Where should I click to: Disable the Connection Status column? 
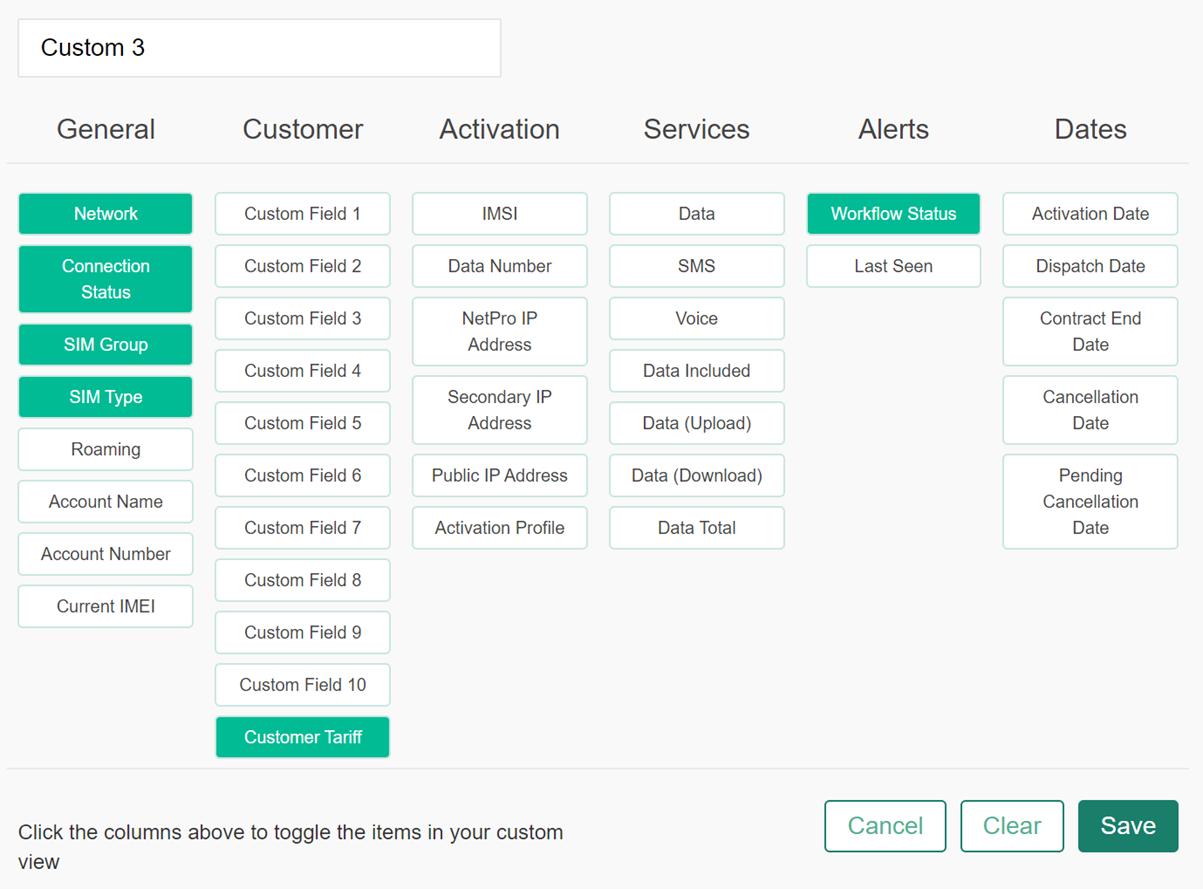[x=105, y=279]
